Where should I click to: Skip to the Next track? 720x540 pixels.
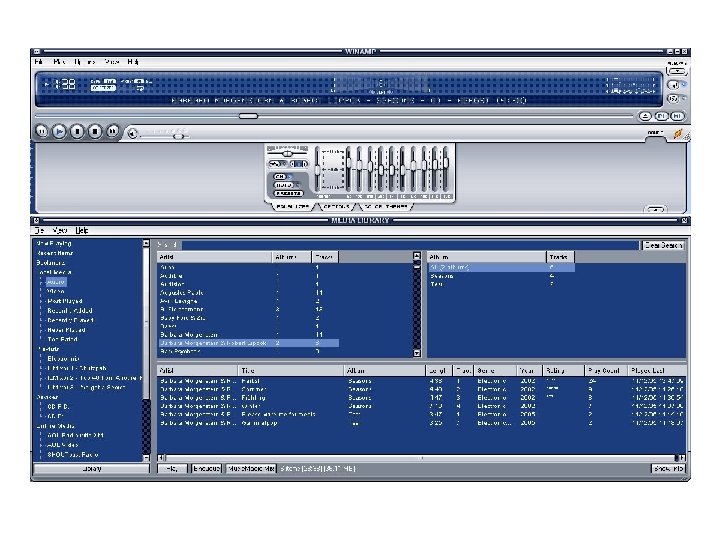[112, 132]
